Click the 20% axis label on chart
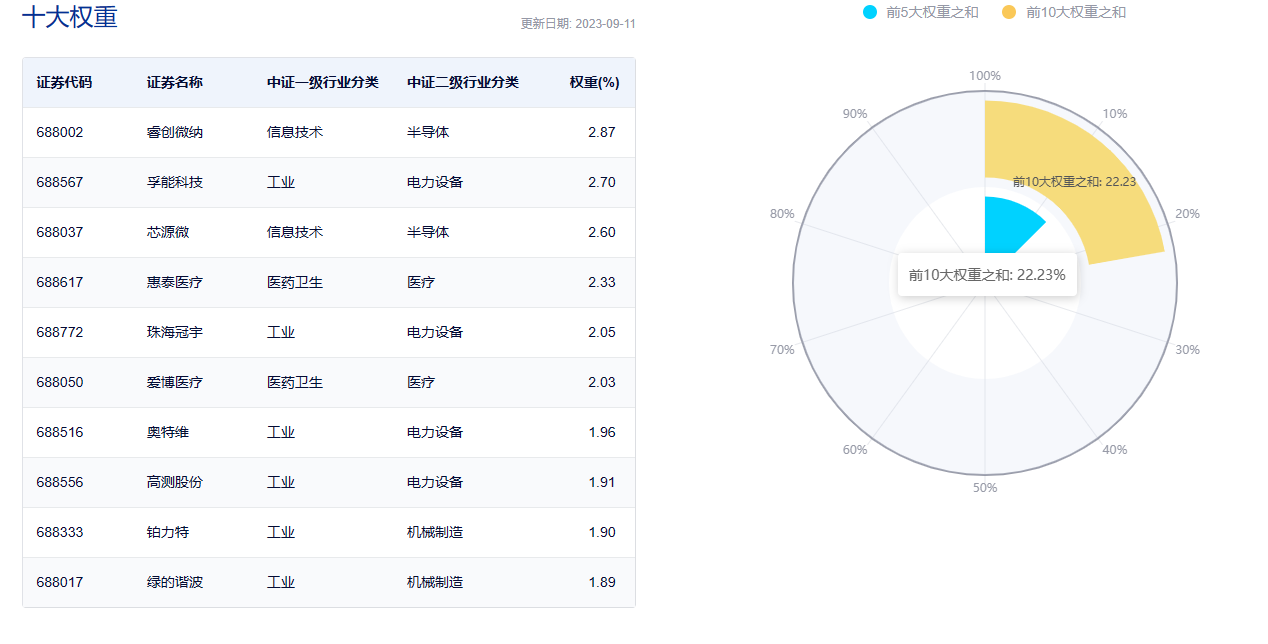Screen dimensions: 1268x644 click(x=1187, y=214)
